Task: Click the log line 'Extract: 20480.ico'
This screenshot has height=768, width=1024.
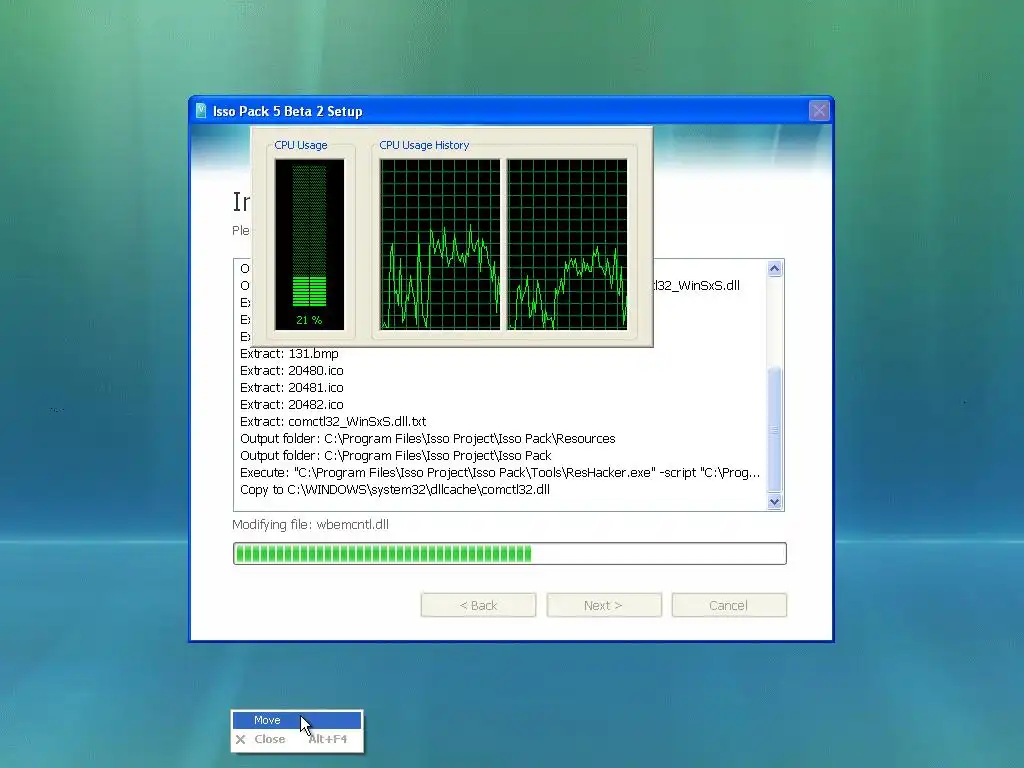Action: tap(291, 371)
